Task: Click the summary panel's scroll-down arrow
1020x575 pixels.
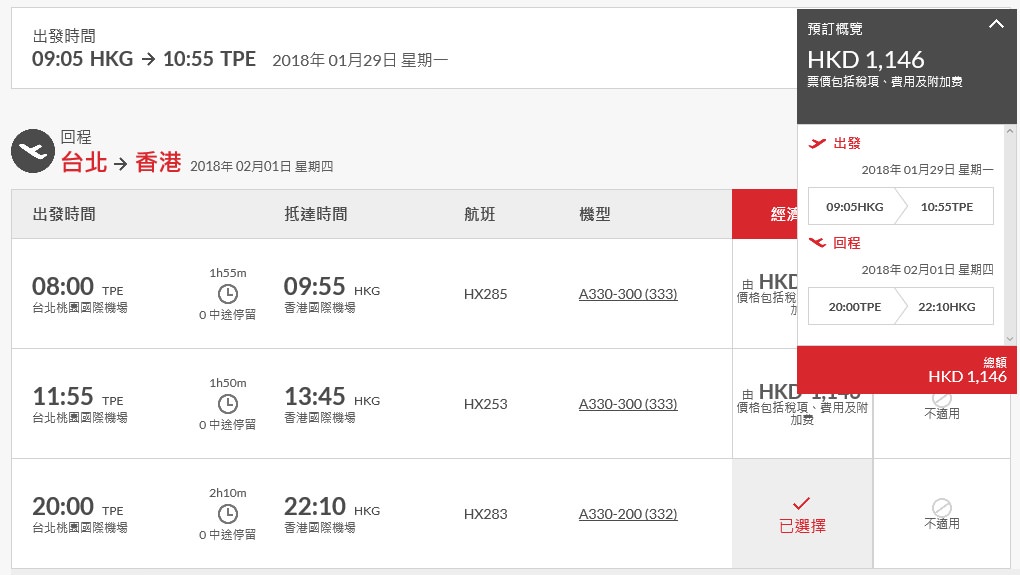Action: pyautogui.click(x=1010, y=339)
